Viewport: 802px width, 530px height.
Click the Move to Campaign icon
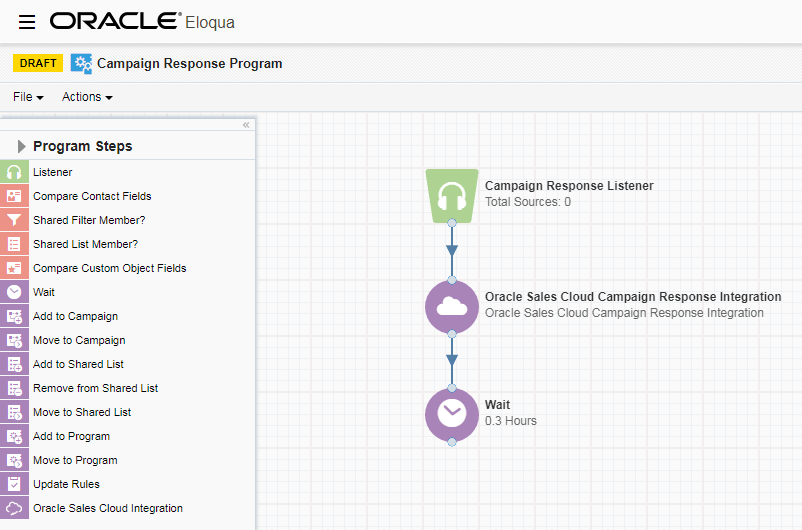tap(14, 340)
